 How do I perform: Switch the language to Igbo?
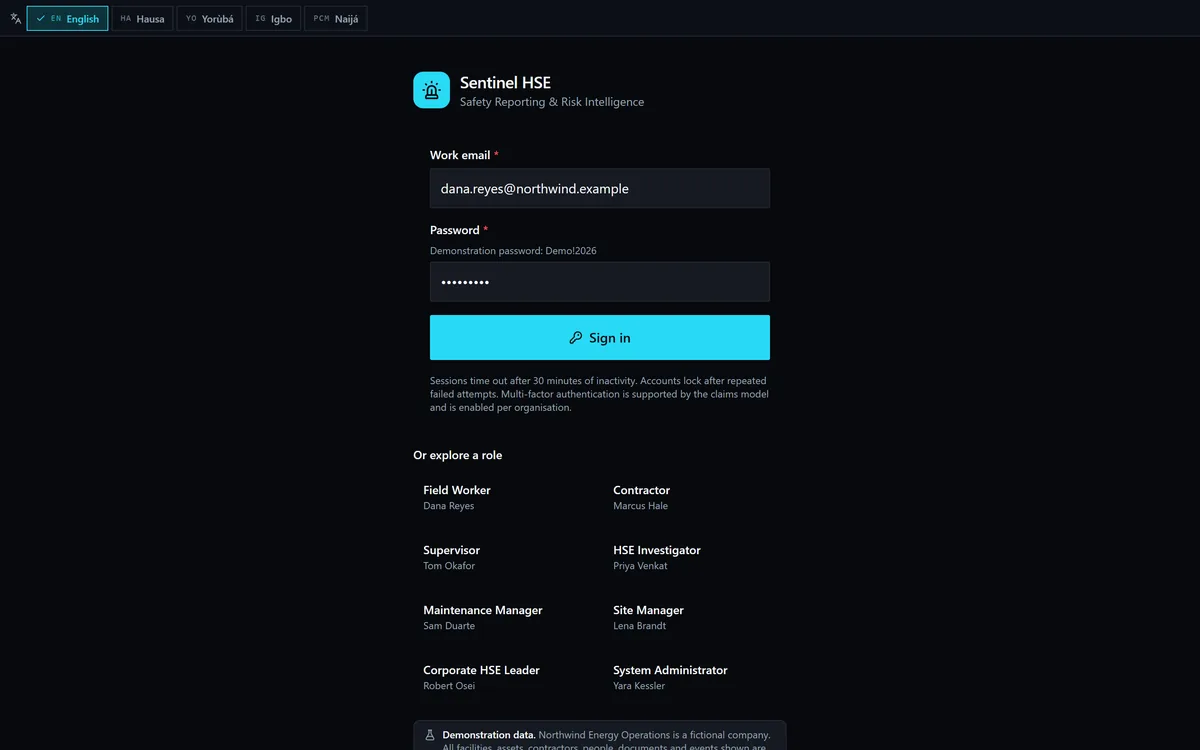pyautogui.click(x=273, y=18)
